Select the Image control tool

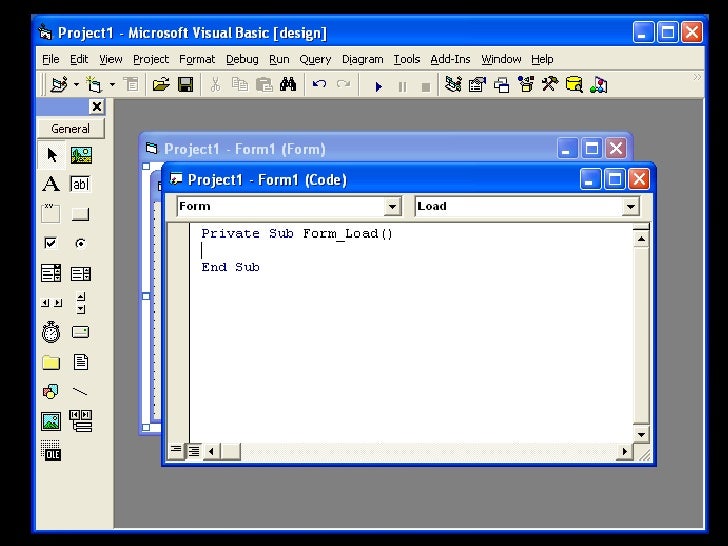tap(51, 422)
